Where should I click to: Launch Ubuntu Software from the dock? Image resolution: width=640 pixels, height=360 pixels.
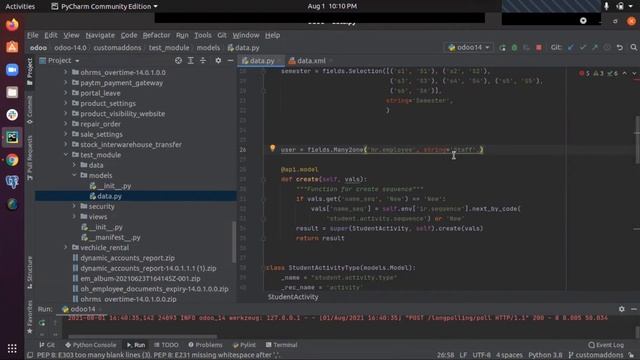(x=12, y=47)
